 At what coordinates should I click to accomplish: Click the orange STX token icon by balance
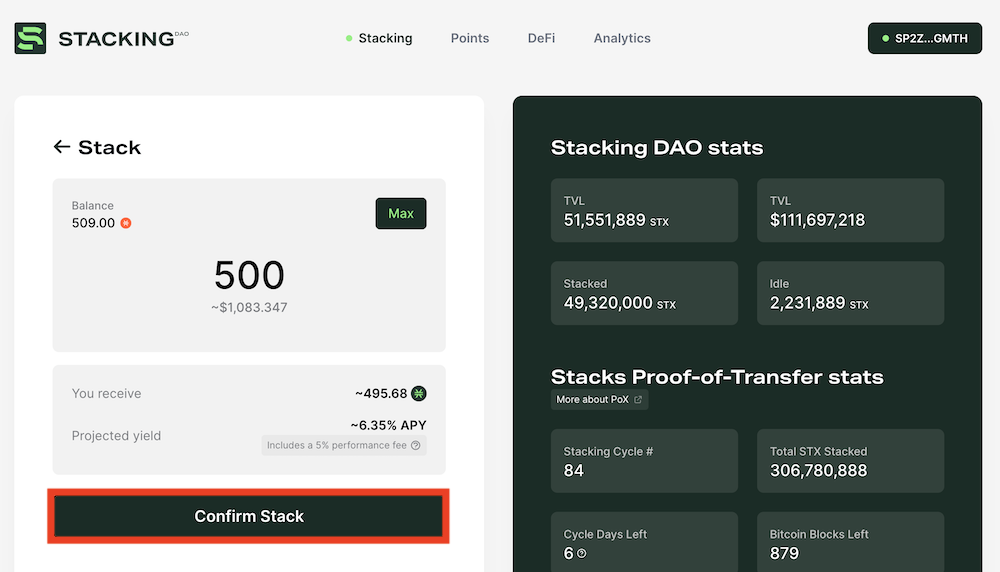[x=126, y=223]
